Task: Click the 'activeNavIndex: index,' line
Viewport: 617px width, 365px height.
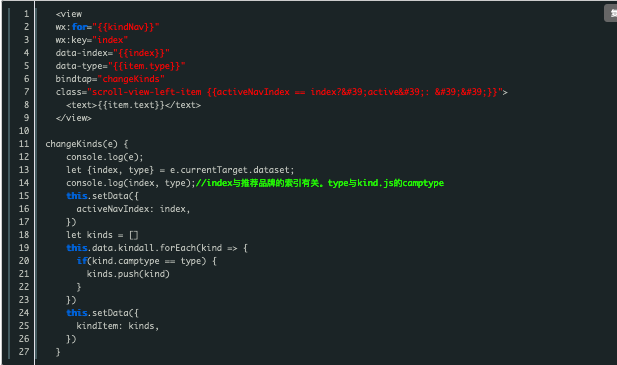Action: [x=133, y=209]
